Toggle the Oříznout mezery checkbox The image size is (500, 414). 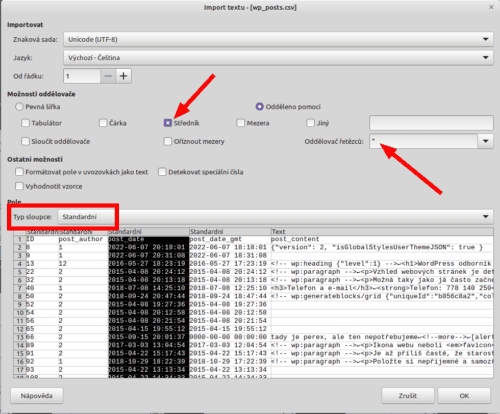tap(168, 141)
